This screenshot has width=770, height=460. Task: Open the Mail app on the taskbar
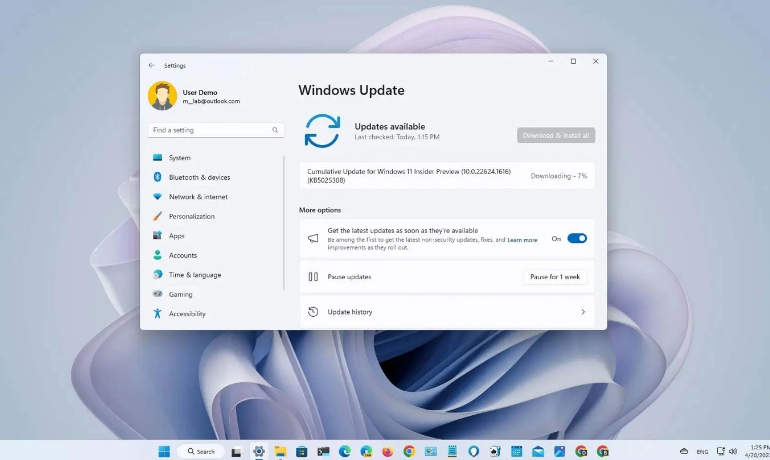pos(538,451)
